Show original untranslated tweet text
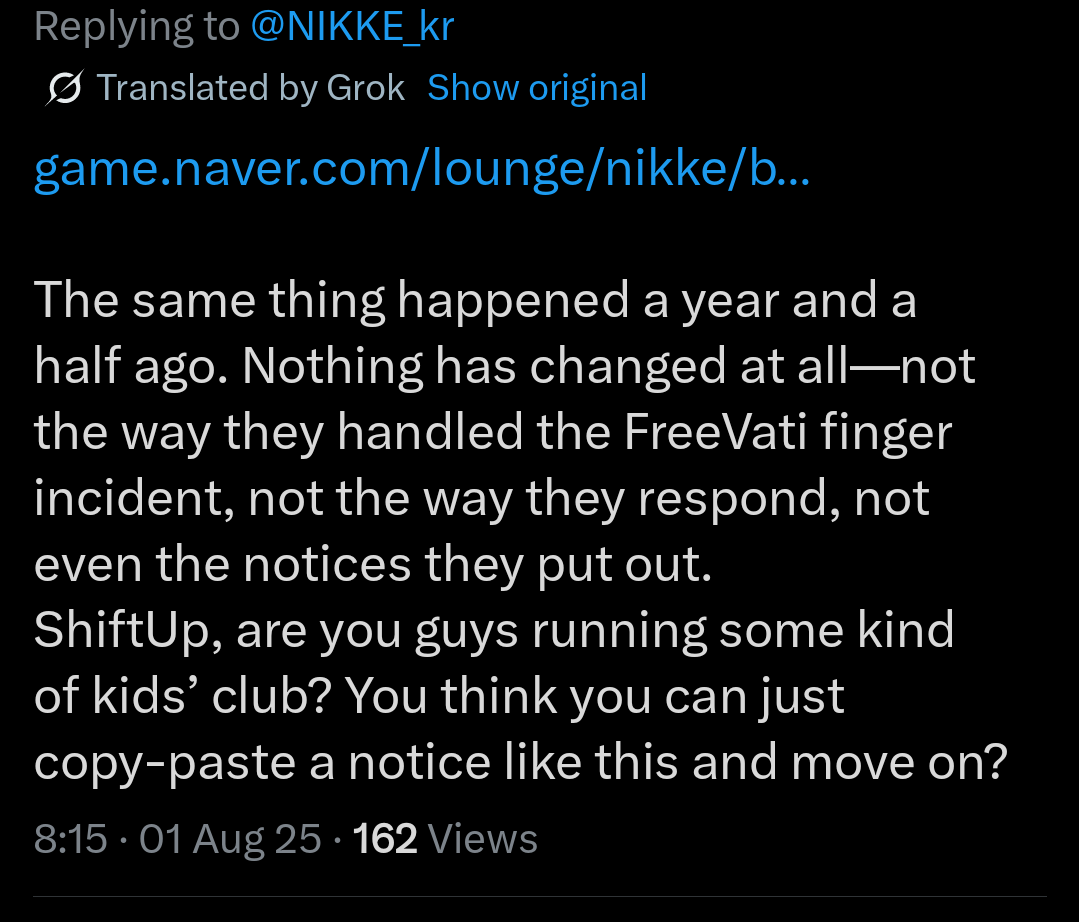Image resolution: width=1079 pixels, height=922 pixels. coord(537,88)
